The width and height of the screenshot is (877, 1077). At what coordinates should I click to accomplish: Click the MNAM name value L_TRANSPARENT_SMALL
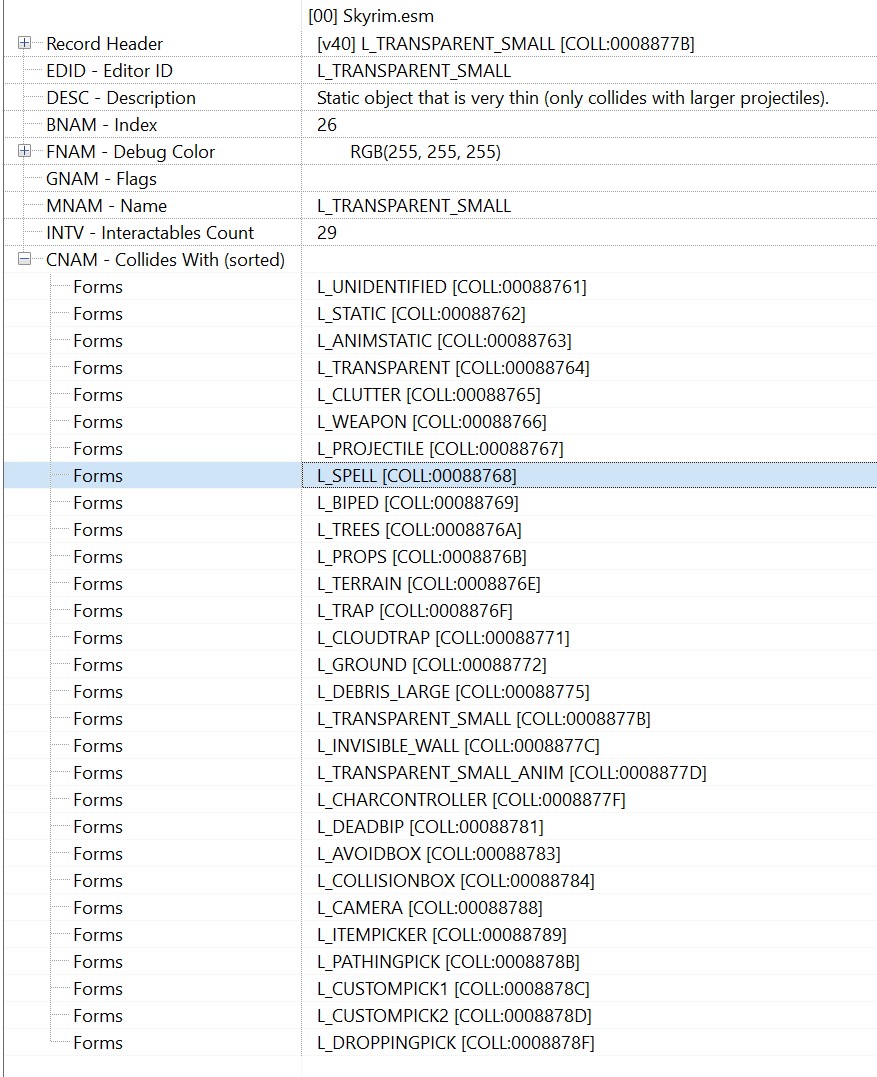[413, 205]
